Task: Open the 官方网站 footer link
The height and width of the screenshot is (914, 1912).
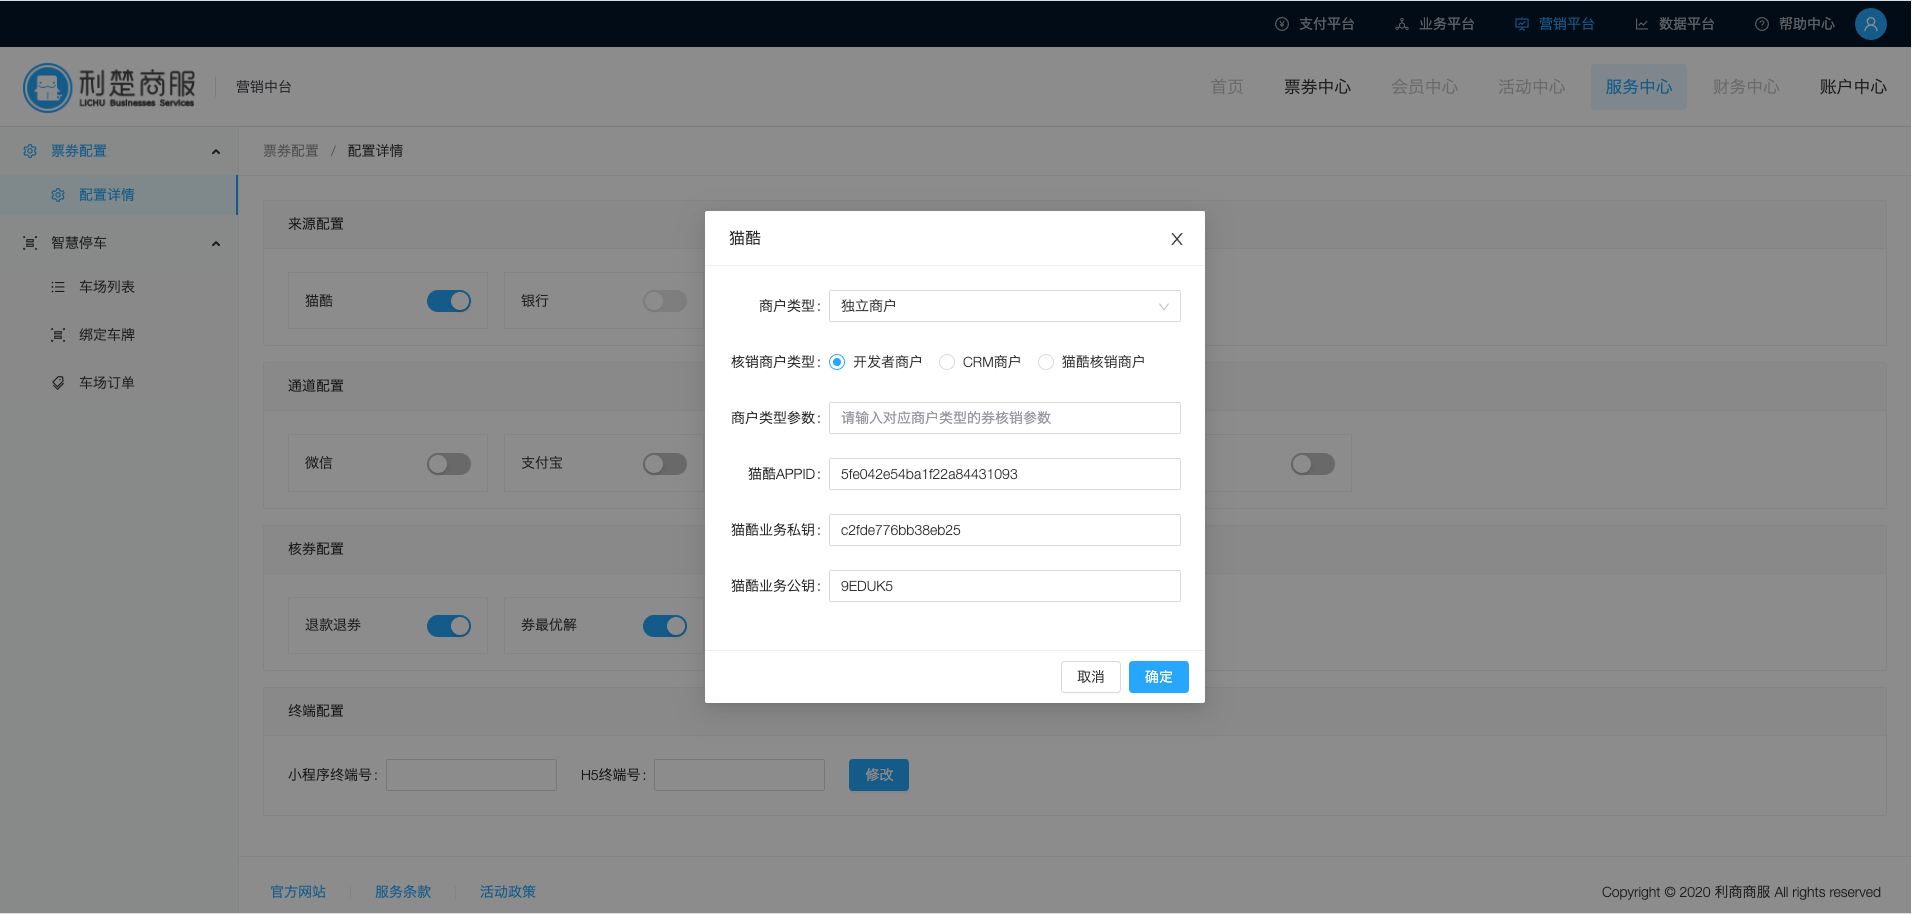Action: click(298, 892)
